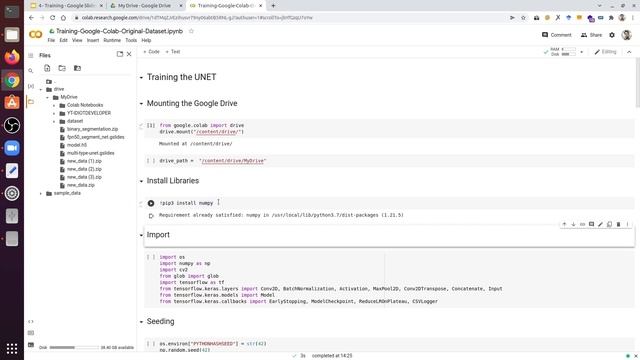This screenshot has width=640, height=360.
Task: Collapse the Training the UNET section
Action: point(141,78)
